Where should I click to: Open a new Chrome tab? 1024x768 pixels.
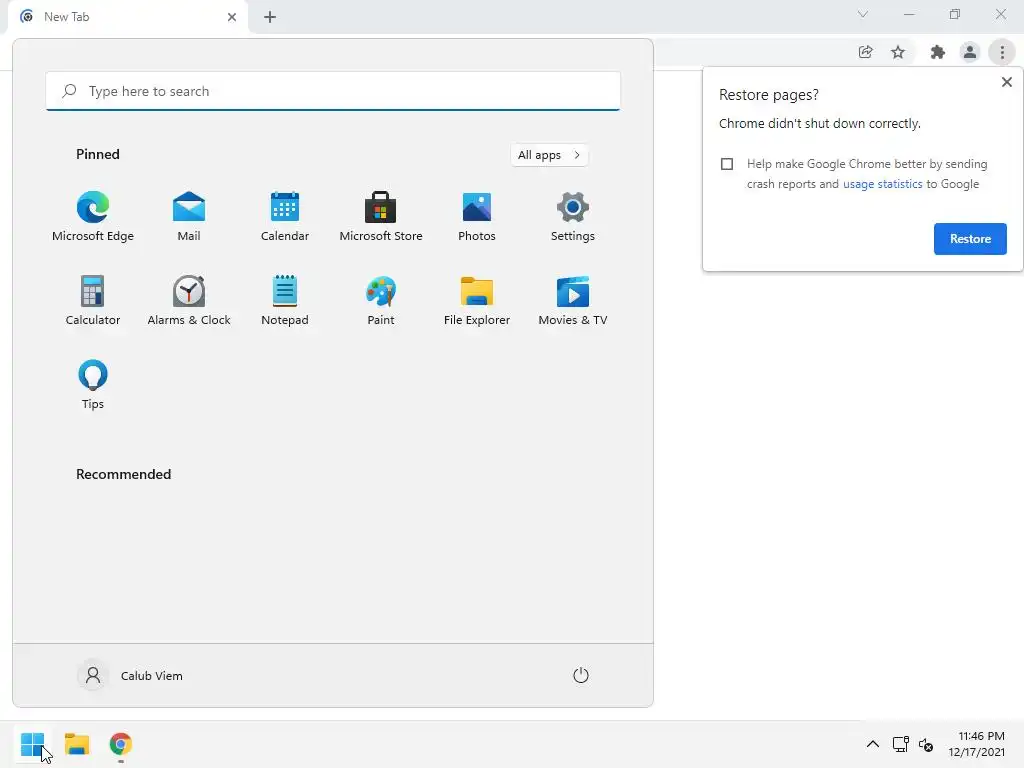pyautogui.click(x=270, y=17)
